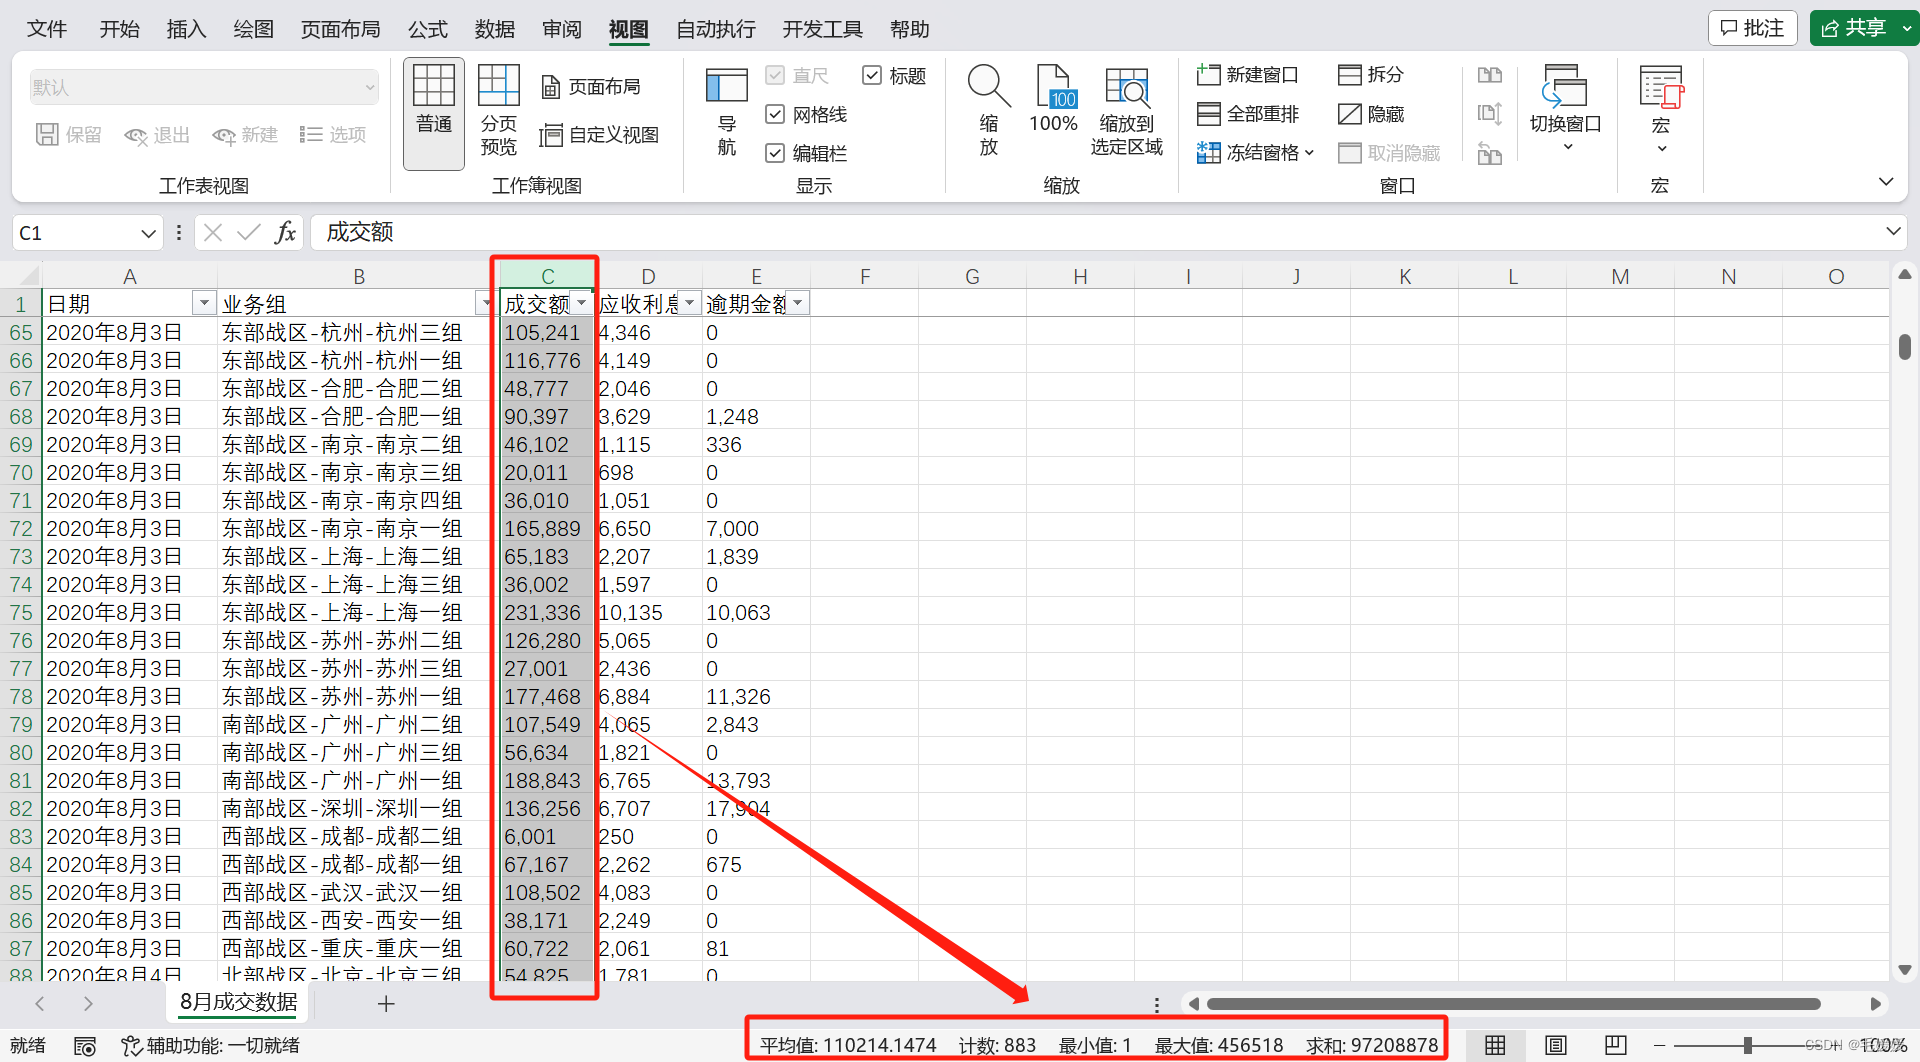Click the Share (共享) button
Viewport: 1920px width, 1062px height.
1853,28
